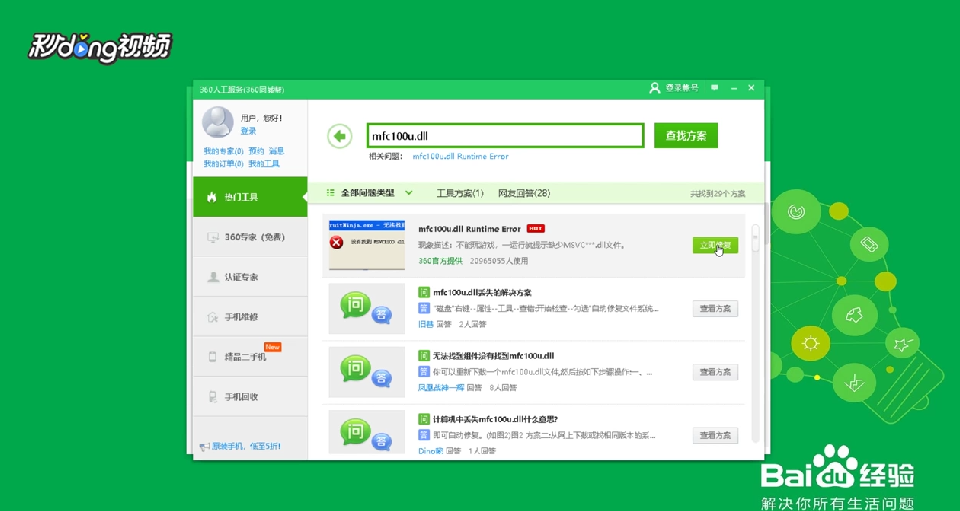Select 手机回收 in the sidebar
This screenshot has height=511, width=960.
pyautogui.click(x=250, y=397)
